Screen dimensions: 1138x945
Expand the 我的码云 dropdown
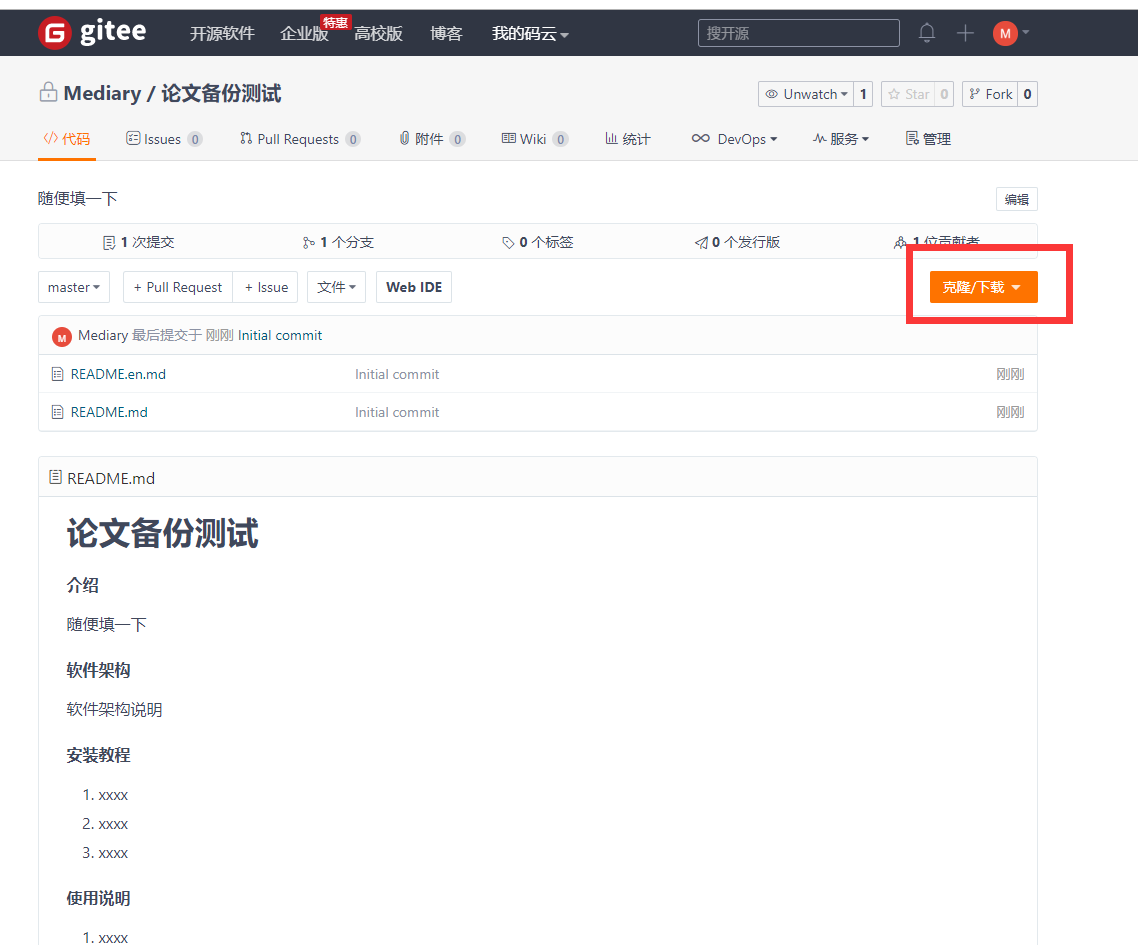(530, 33)
